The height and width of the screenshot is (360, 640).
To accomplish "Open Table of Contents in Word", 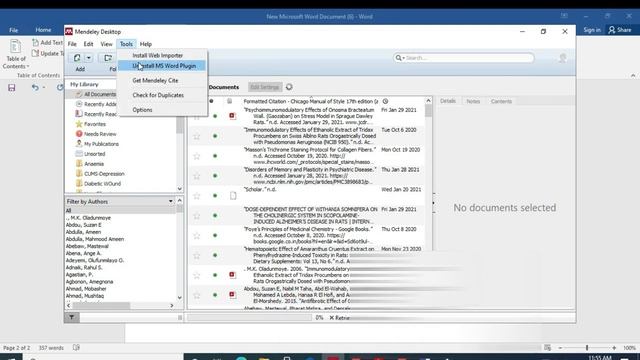I will click(x=16, y=54).
